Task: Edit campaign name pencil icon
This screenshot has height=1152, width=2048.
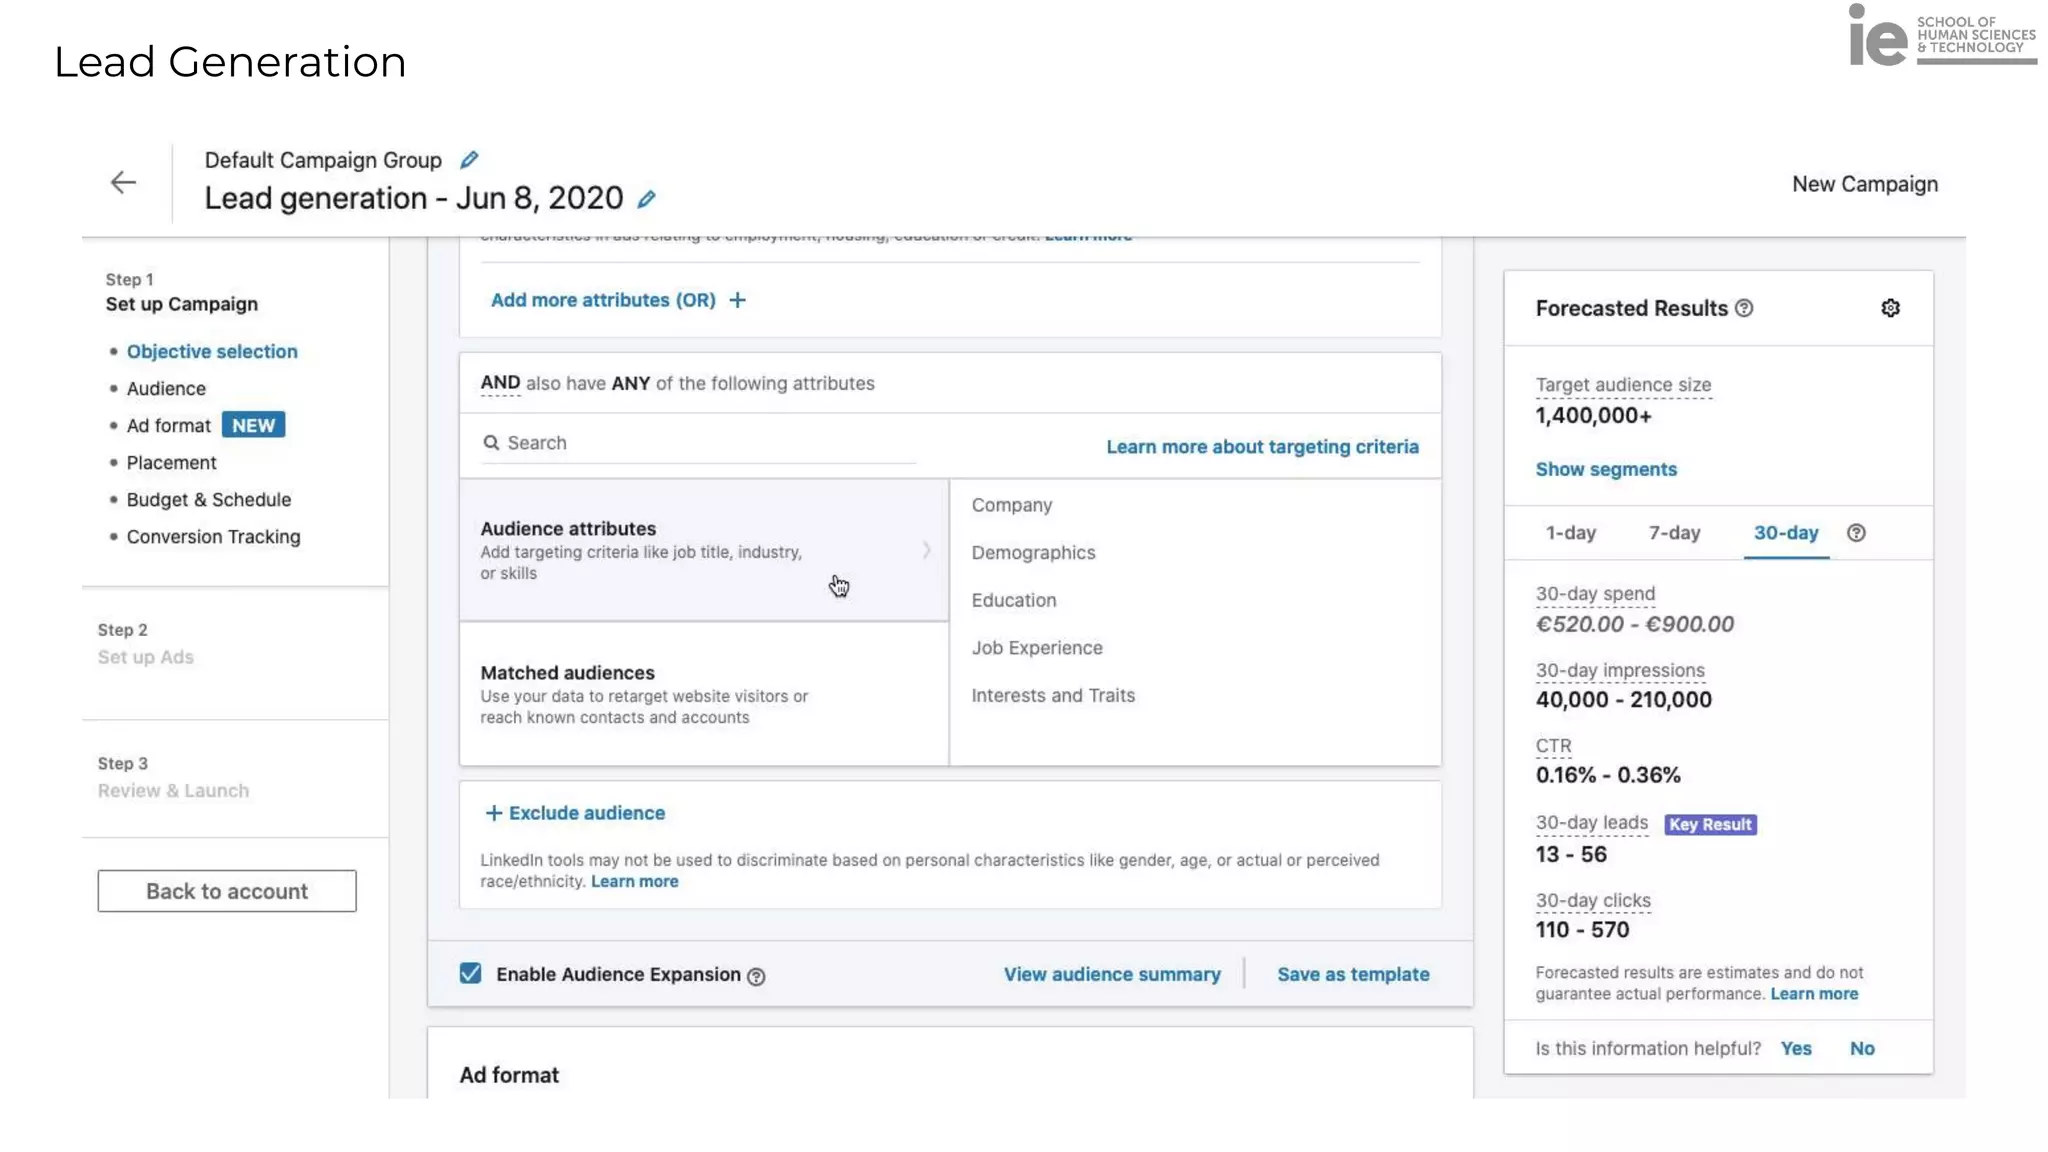Action: [647, 199]
